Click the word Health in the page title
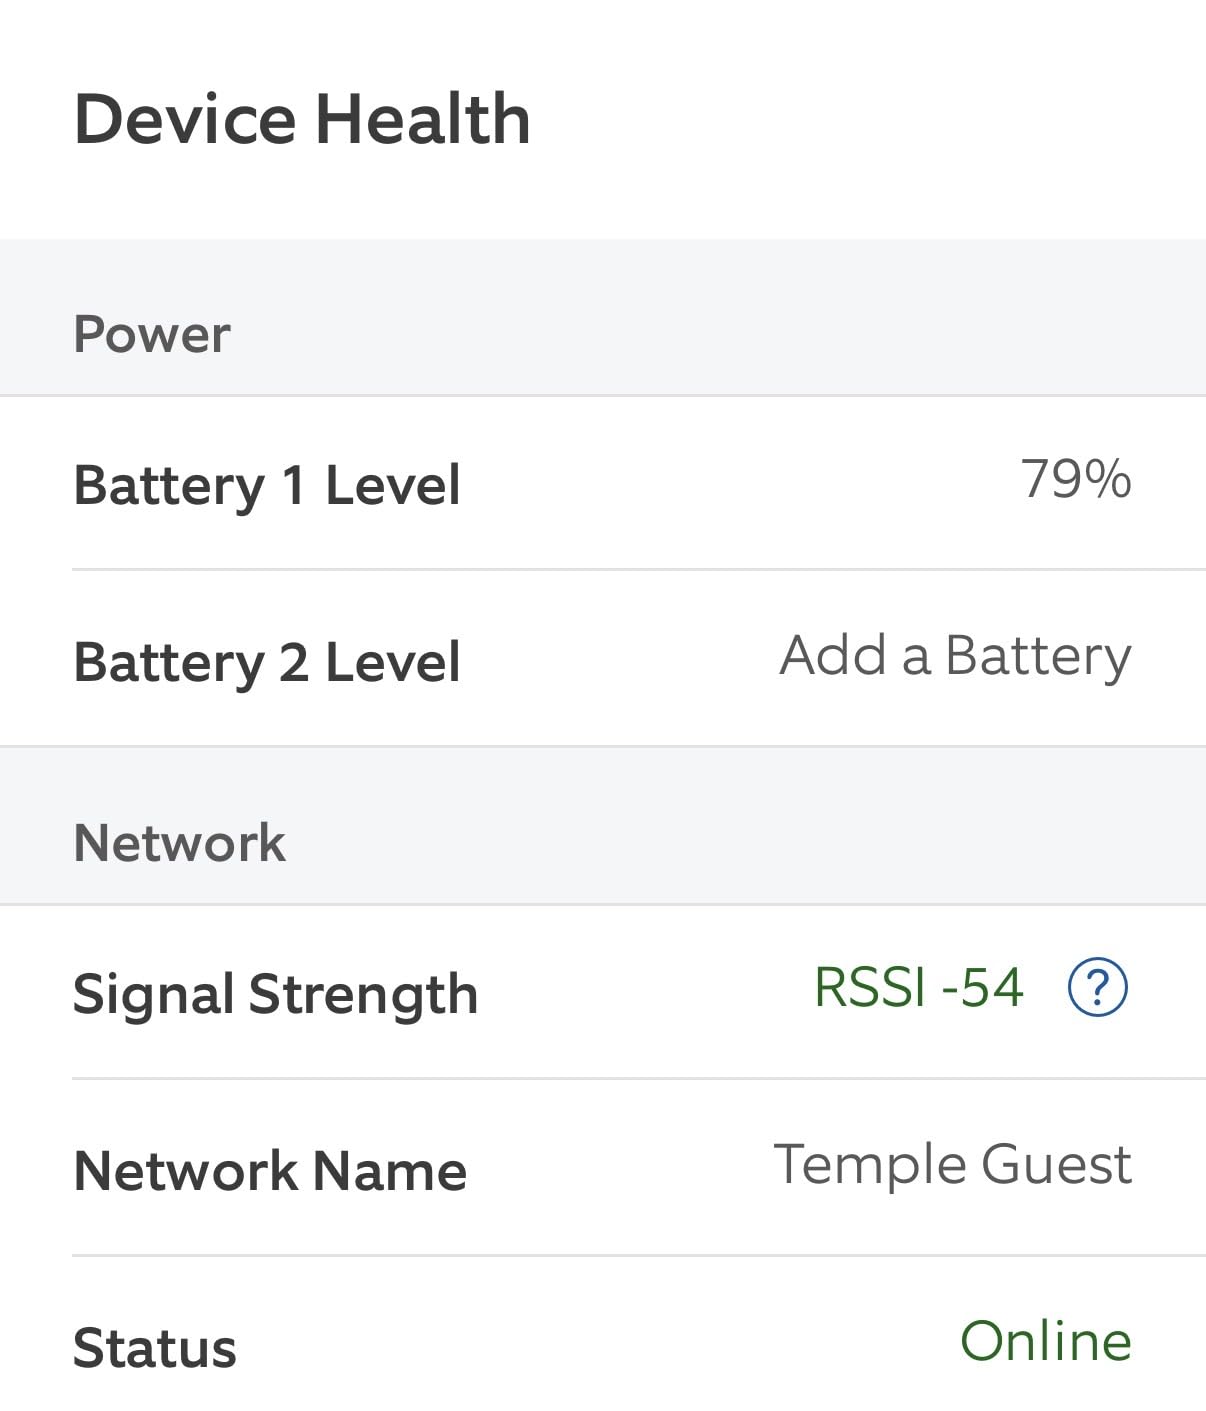The image size is (1206, 1411). (x=422, y=119)
